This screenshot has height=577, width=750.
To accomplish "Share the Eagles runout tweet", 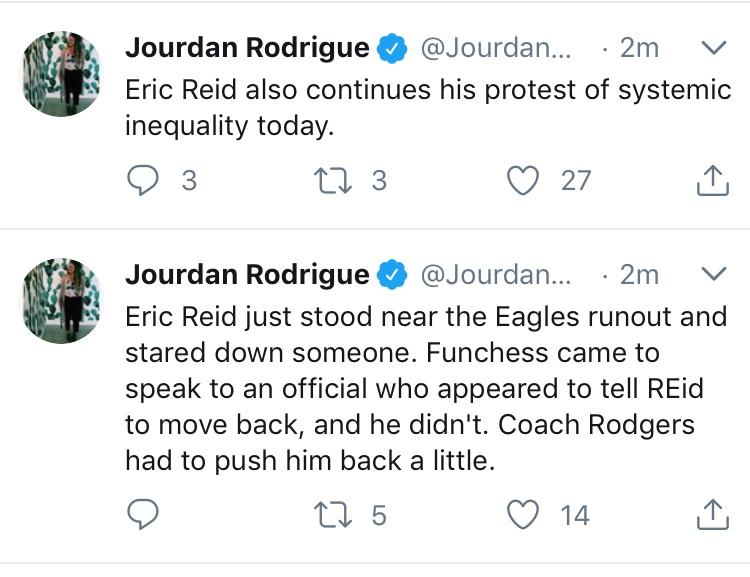I will (x=710, y=515).
